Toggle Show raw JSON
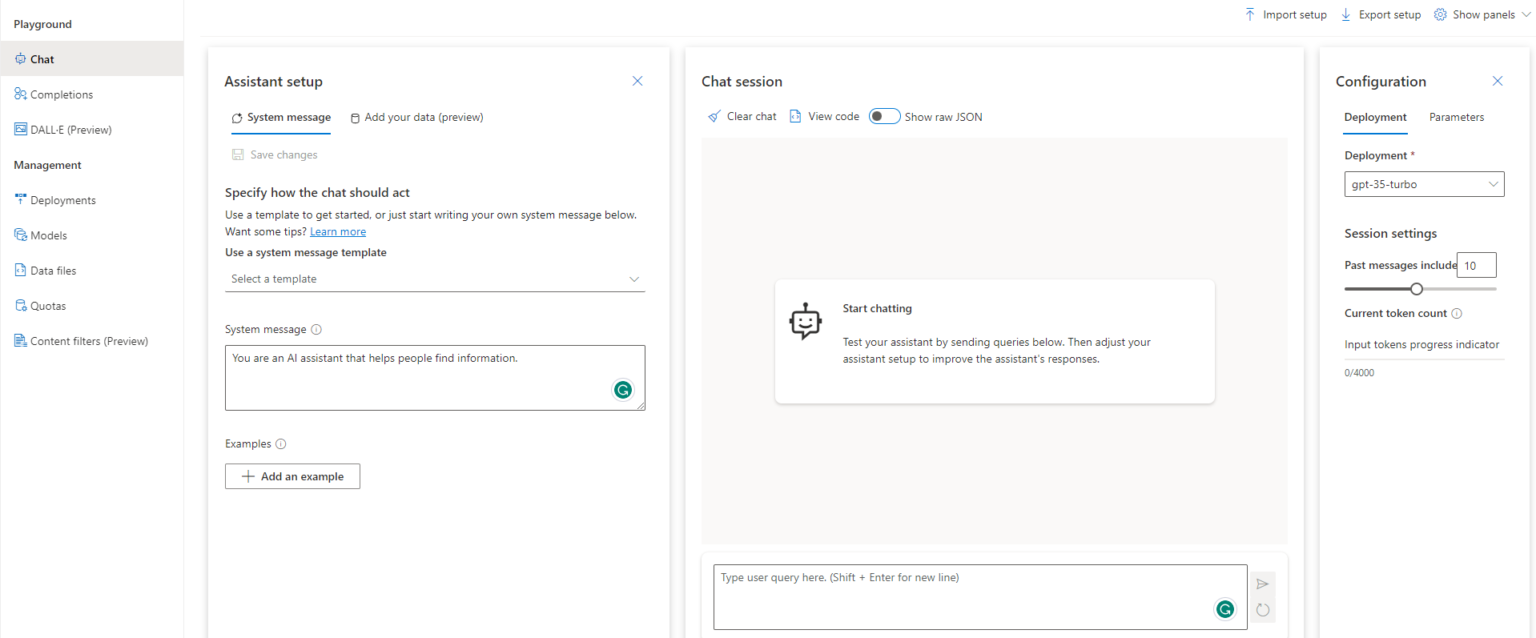This screenshot has height=638, width=1536. pyautogui.click(x=884, y=116)
